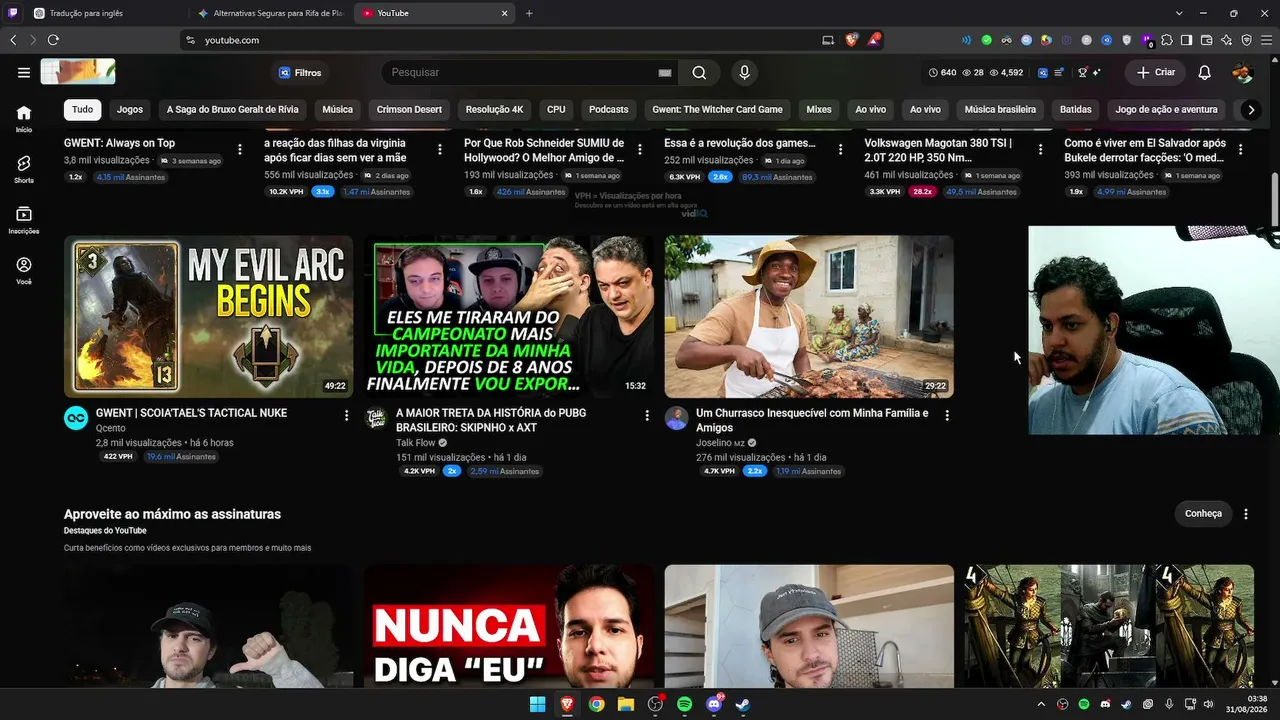The height and width of the screenshot is (720, 1280).
Task: Open options for Churrasco Inesquecível video
Action: point(947,415)
